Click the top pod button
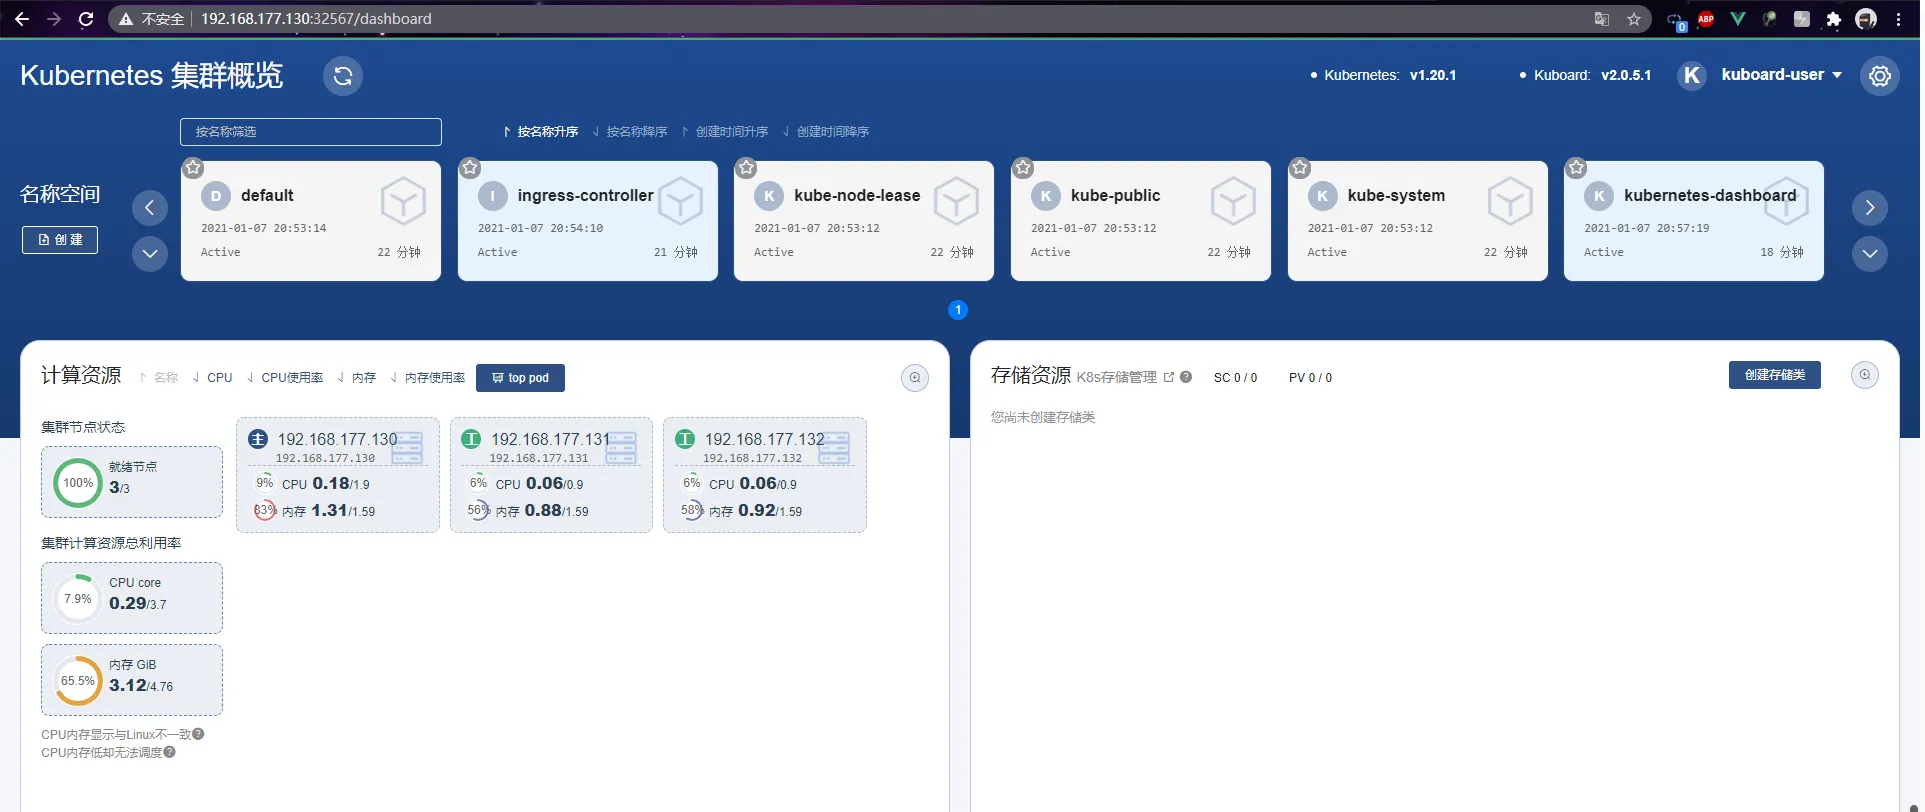The height and width of the screenshot is (812, 1925). tap(520, 378)
